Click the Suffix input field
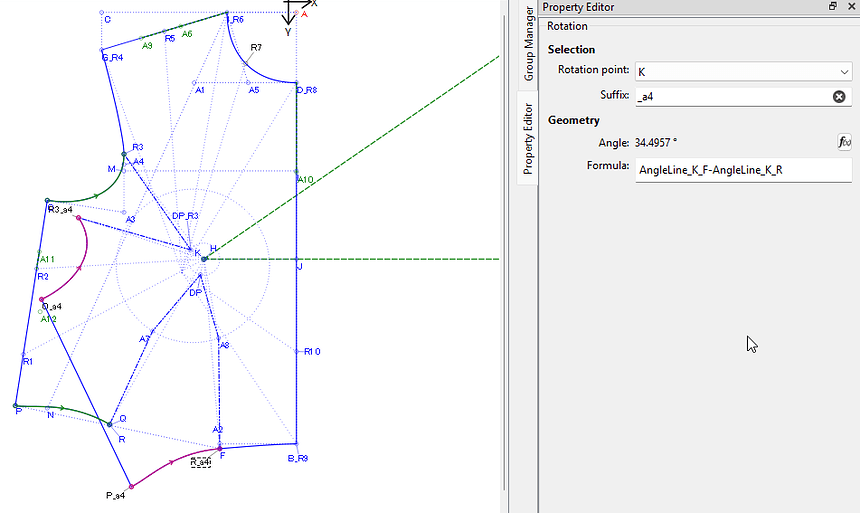This screenshot has width=860, height=513. pos(743,97)
